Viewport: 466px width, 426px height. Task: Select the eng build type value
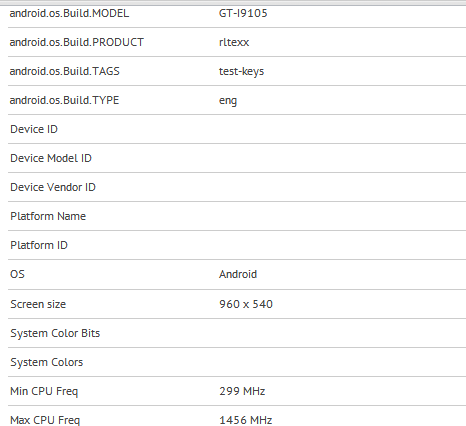pyautogui.click(x=228, y=101)
